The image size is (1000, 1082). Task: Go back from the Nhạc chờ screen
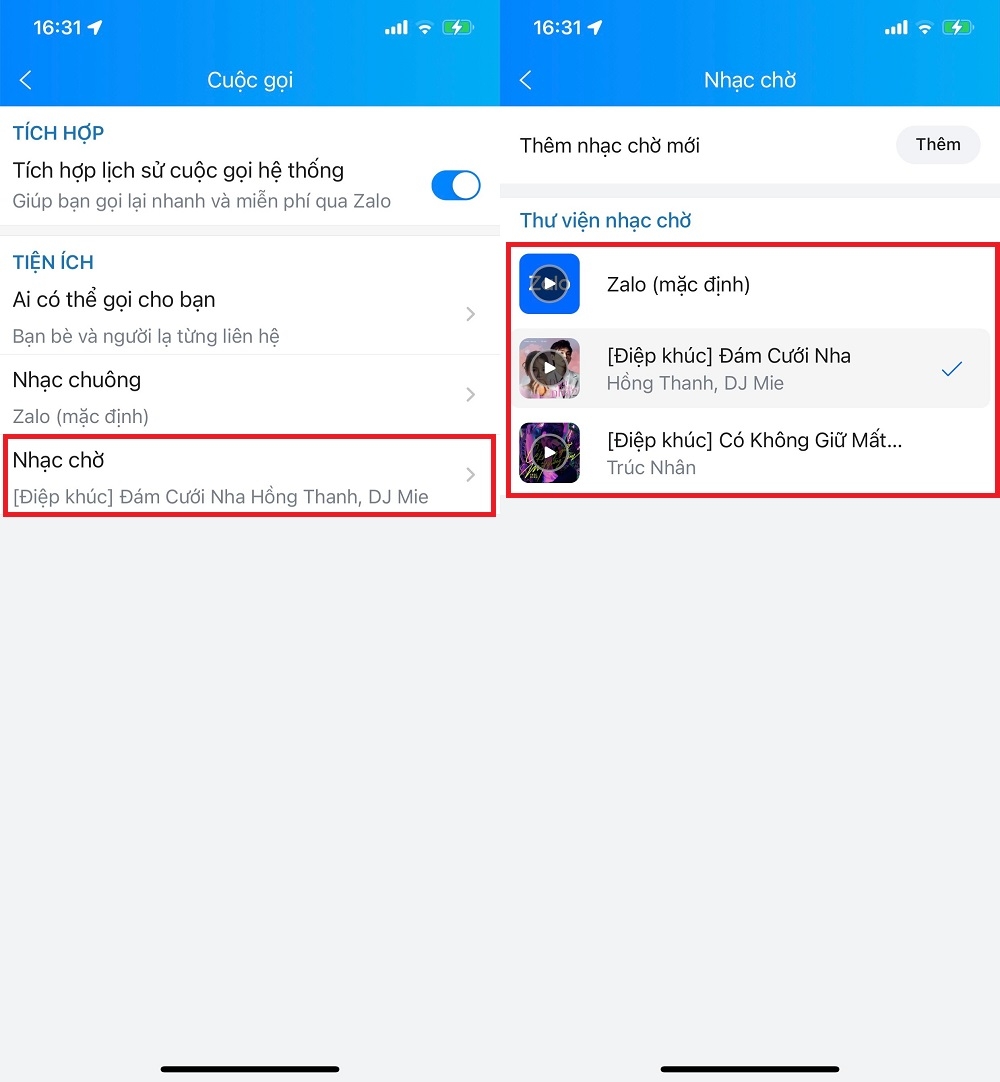[x=525, y=80]
